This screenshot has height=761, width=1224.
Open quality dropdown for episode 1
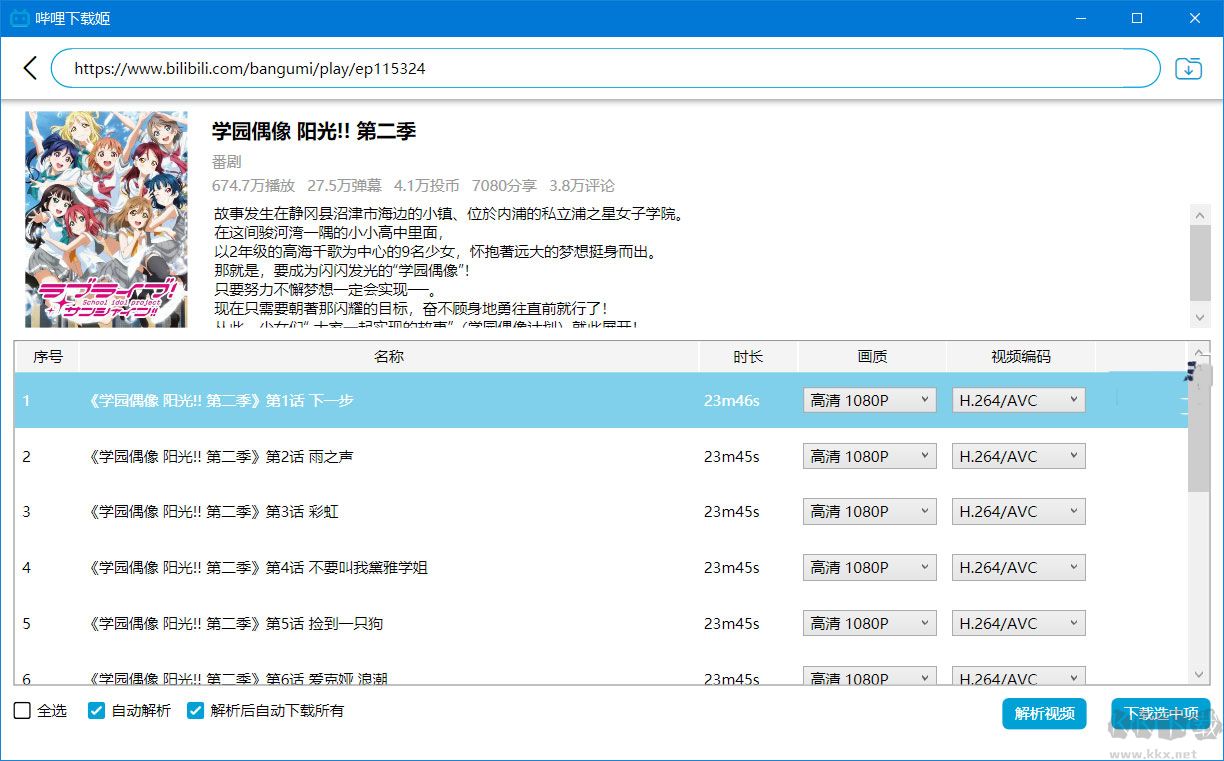869,400
